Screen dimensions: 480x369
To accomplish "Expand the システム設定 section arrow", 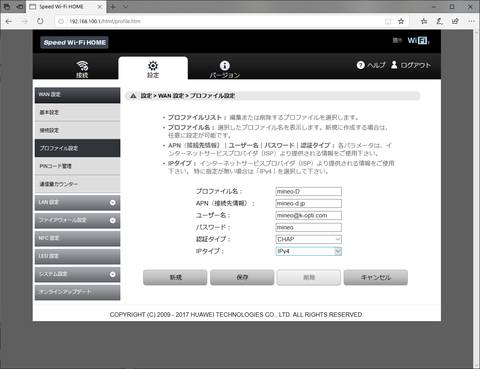I will click(113, 274).
